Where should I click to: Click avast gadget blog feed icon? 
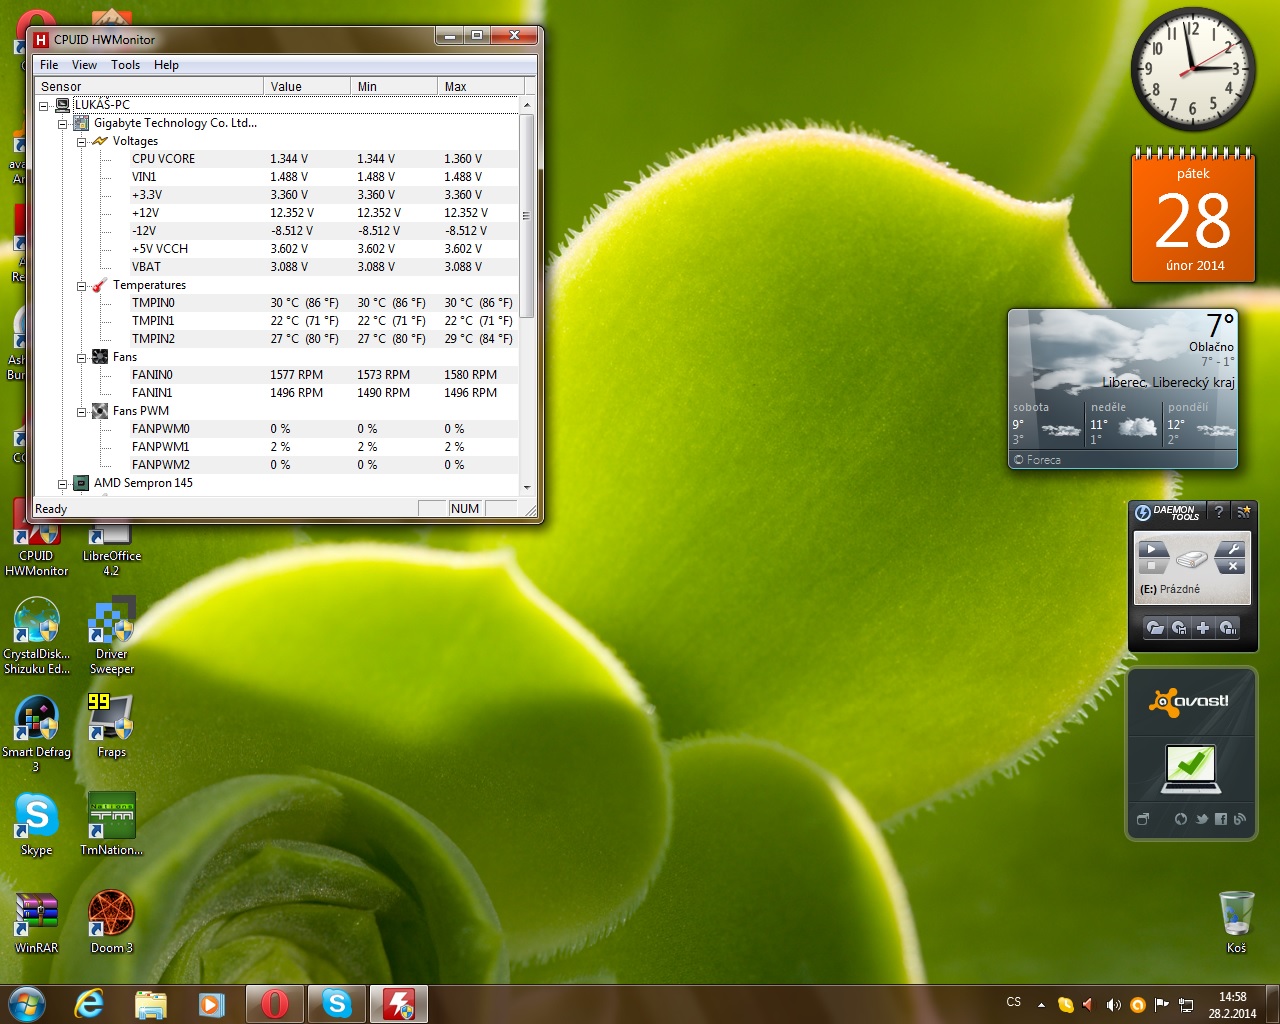[x=1240, y=819]
